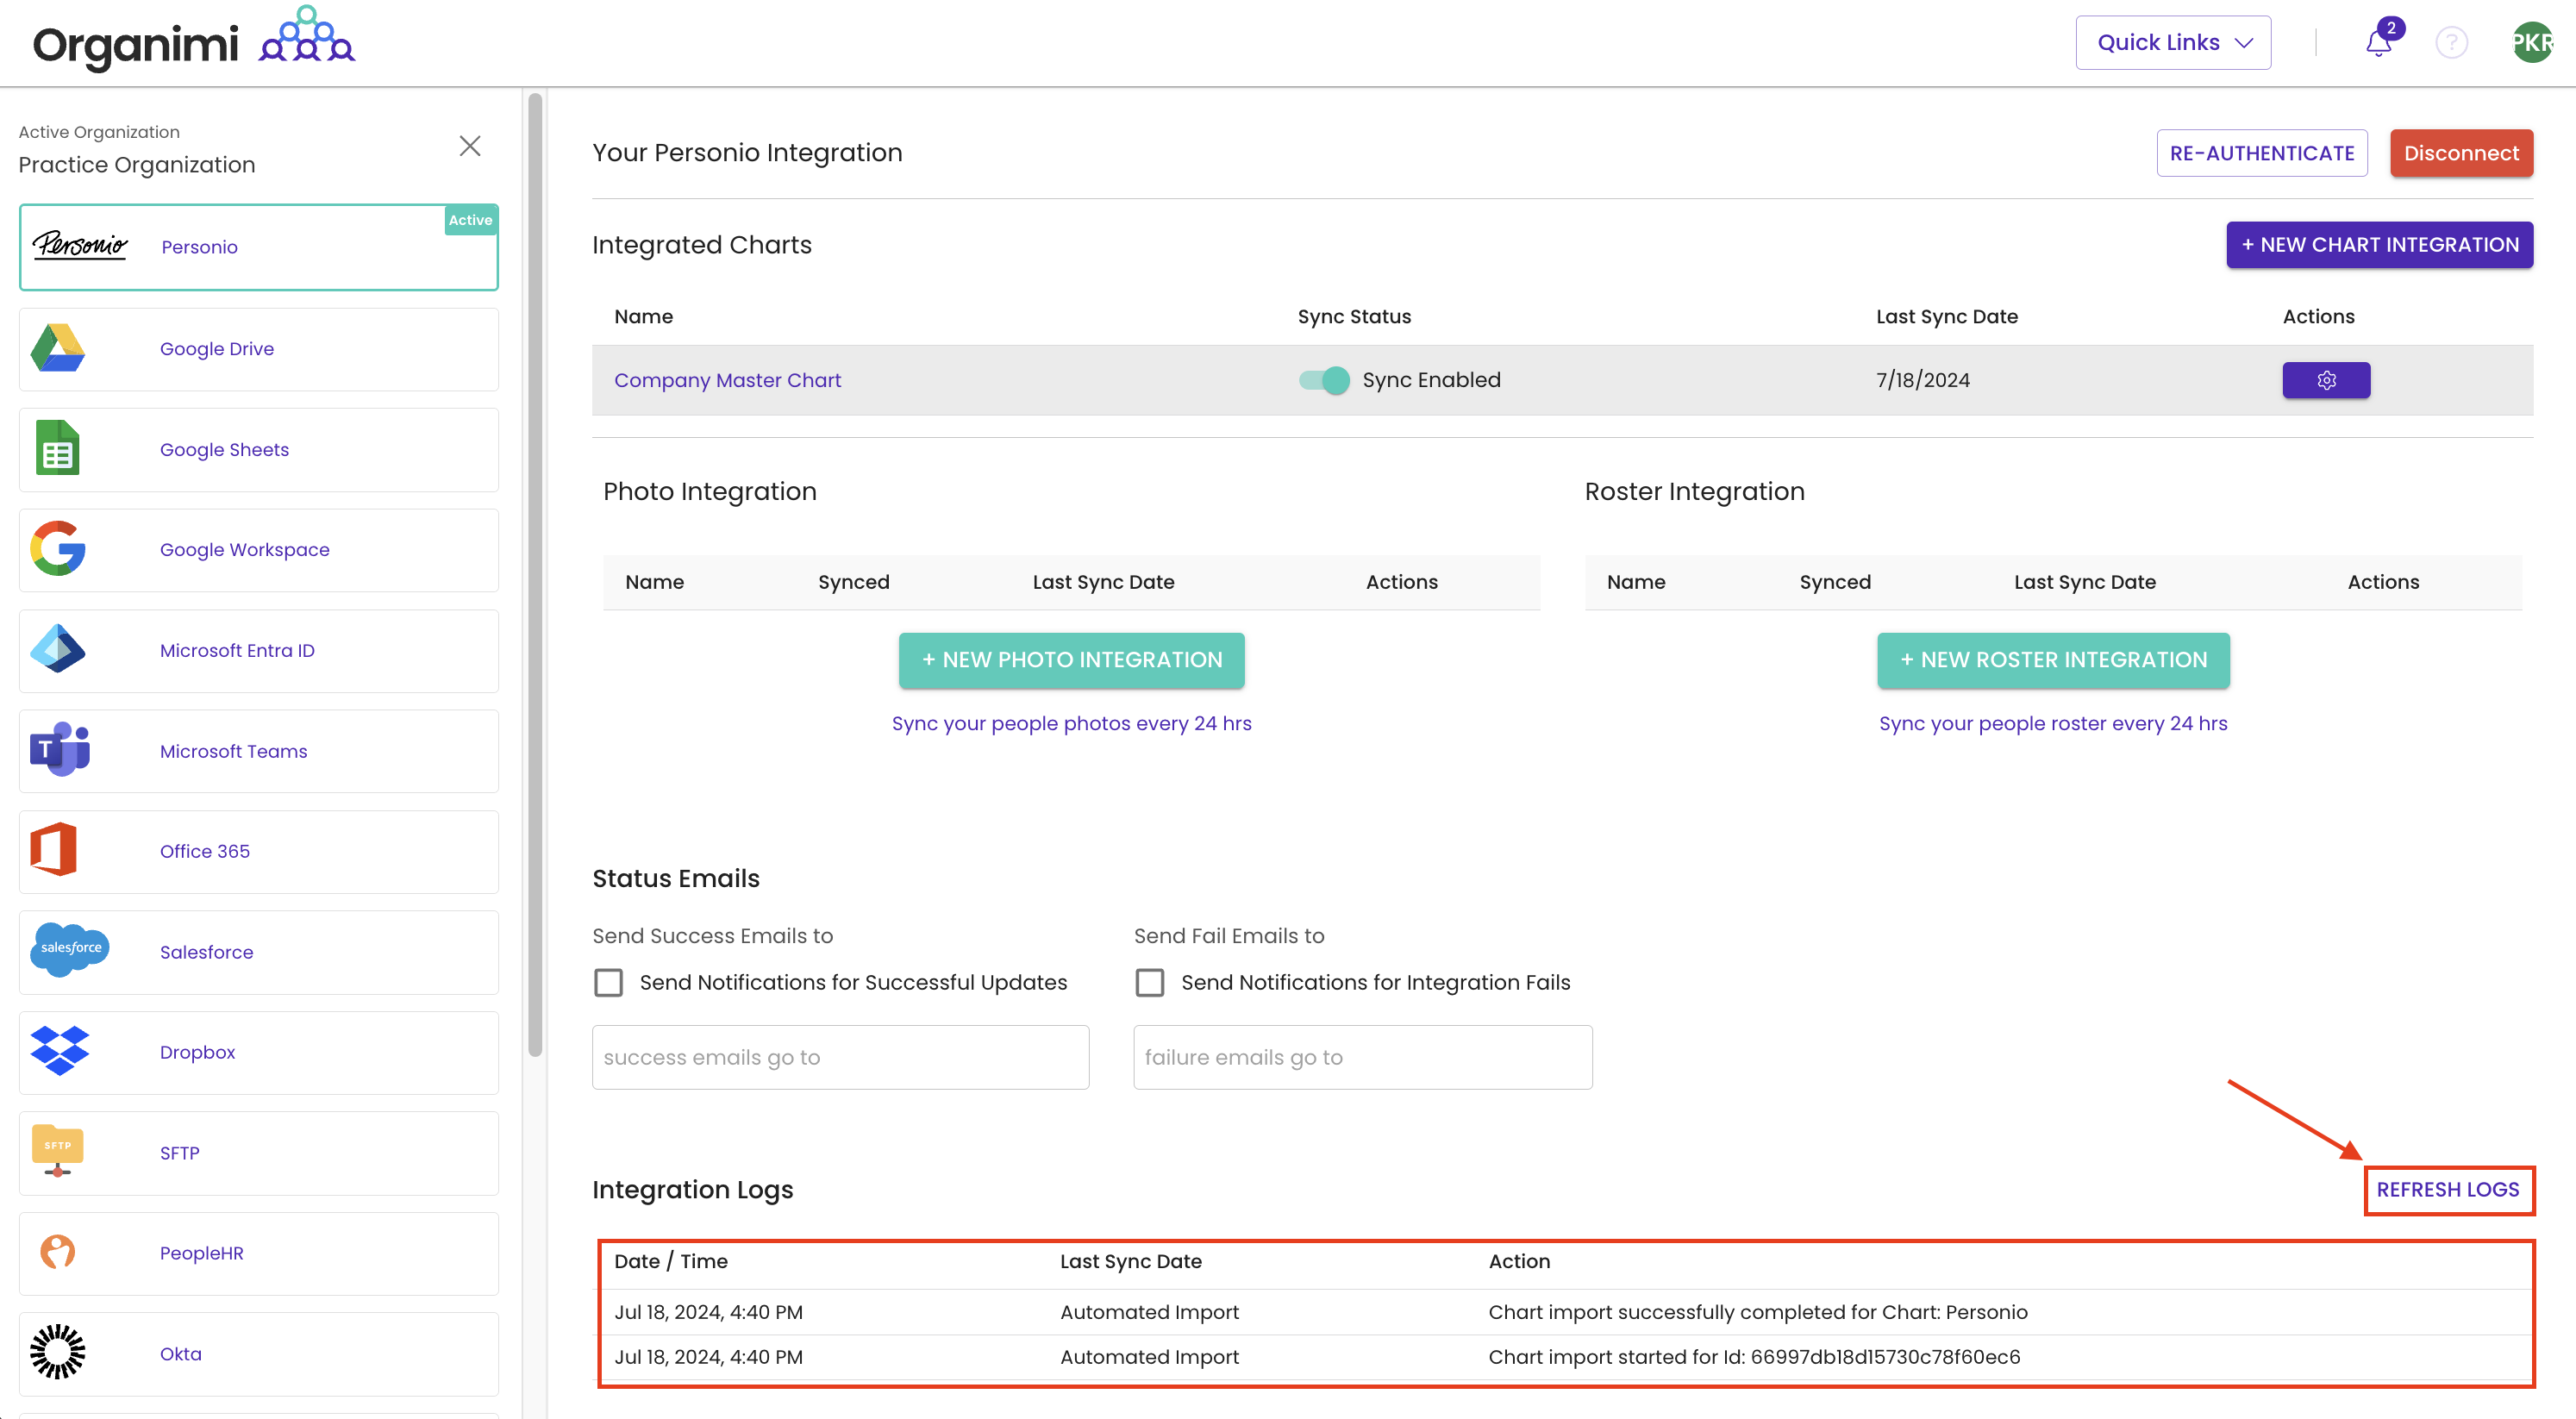Viewport: 2576px width, 1419px height.
Task: Click Integrated Charts Sync Status column header
Action: 1354,316
